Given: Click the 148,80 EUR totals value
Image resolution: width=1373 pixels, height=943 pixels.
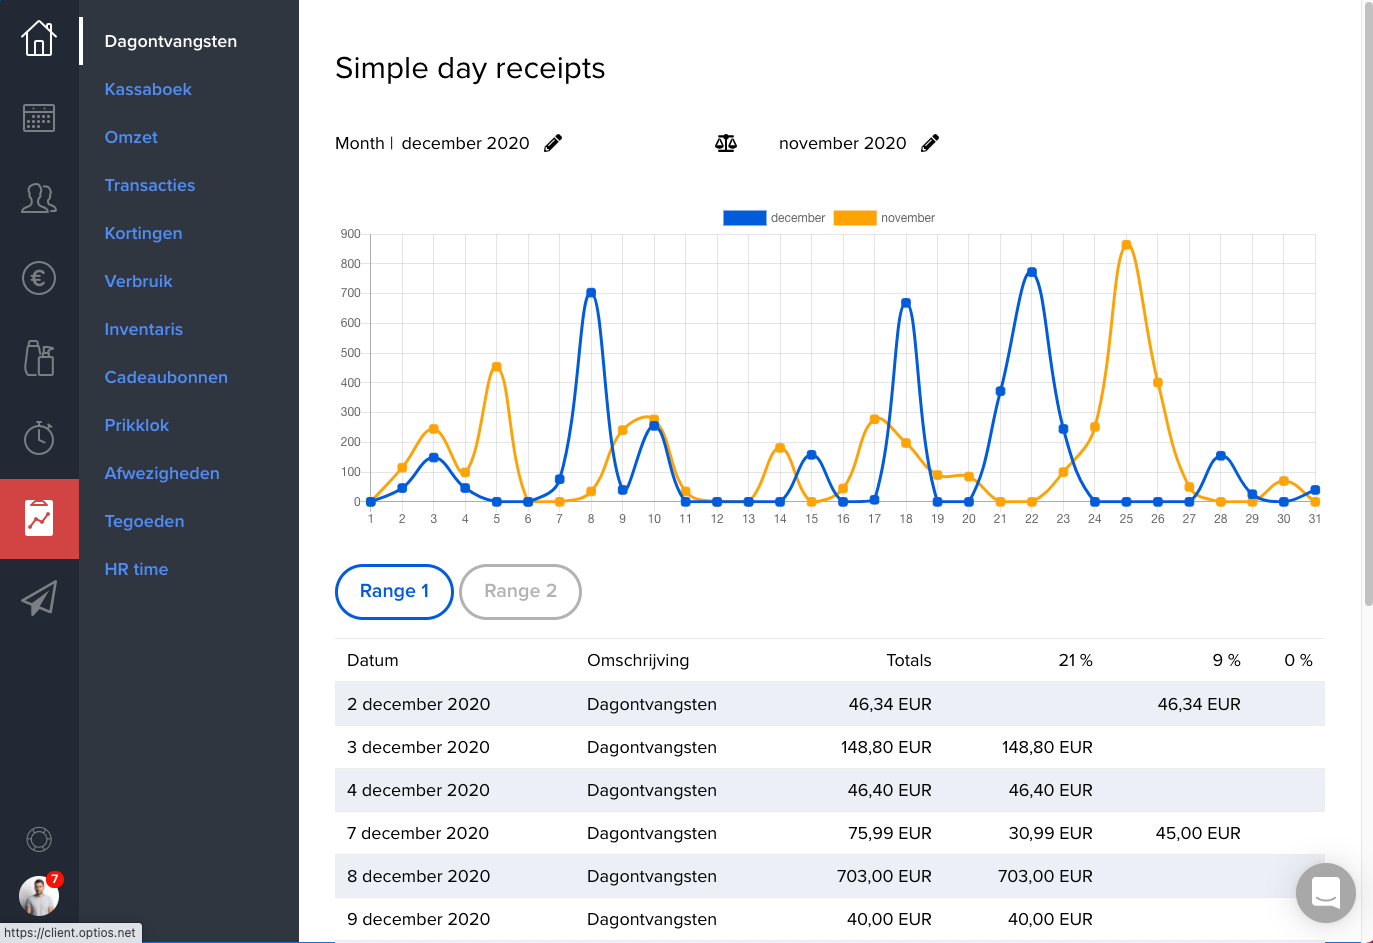Looking at the screenshot, I should (886, 747).
